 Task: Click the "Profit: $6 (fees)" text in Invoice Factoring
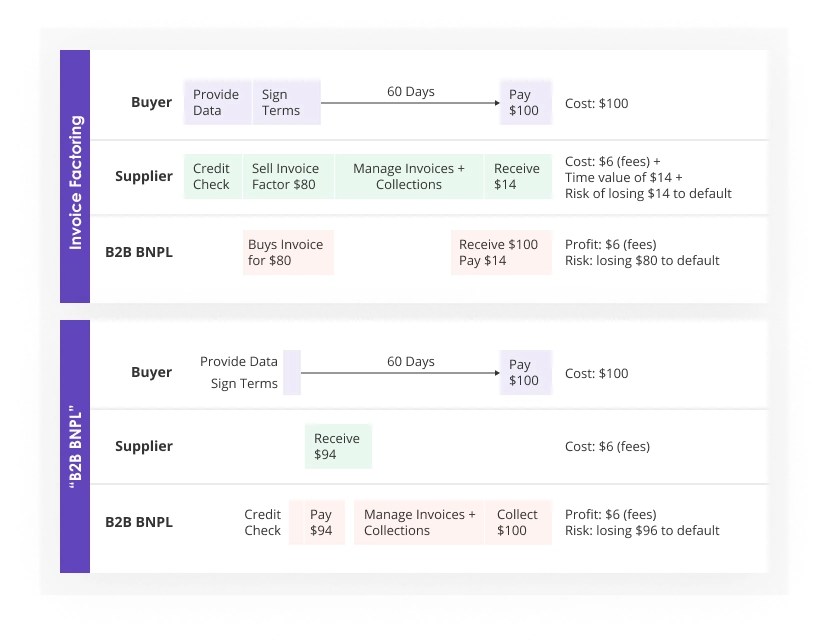pyautogui.click(x=611, y=244)
